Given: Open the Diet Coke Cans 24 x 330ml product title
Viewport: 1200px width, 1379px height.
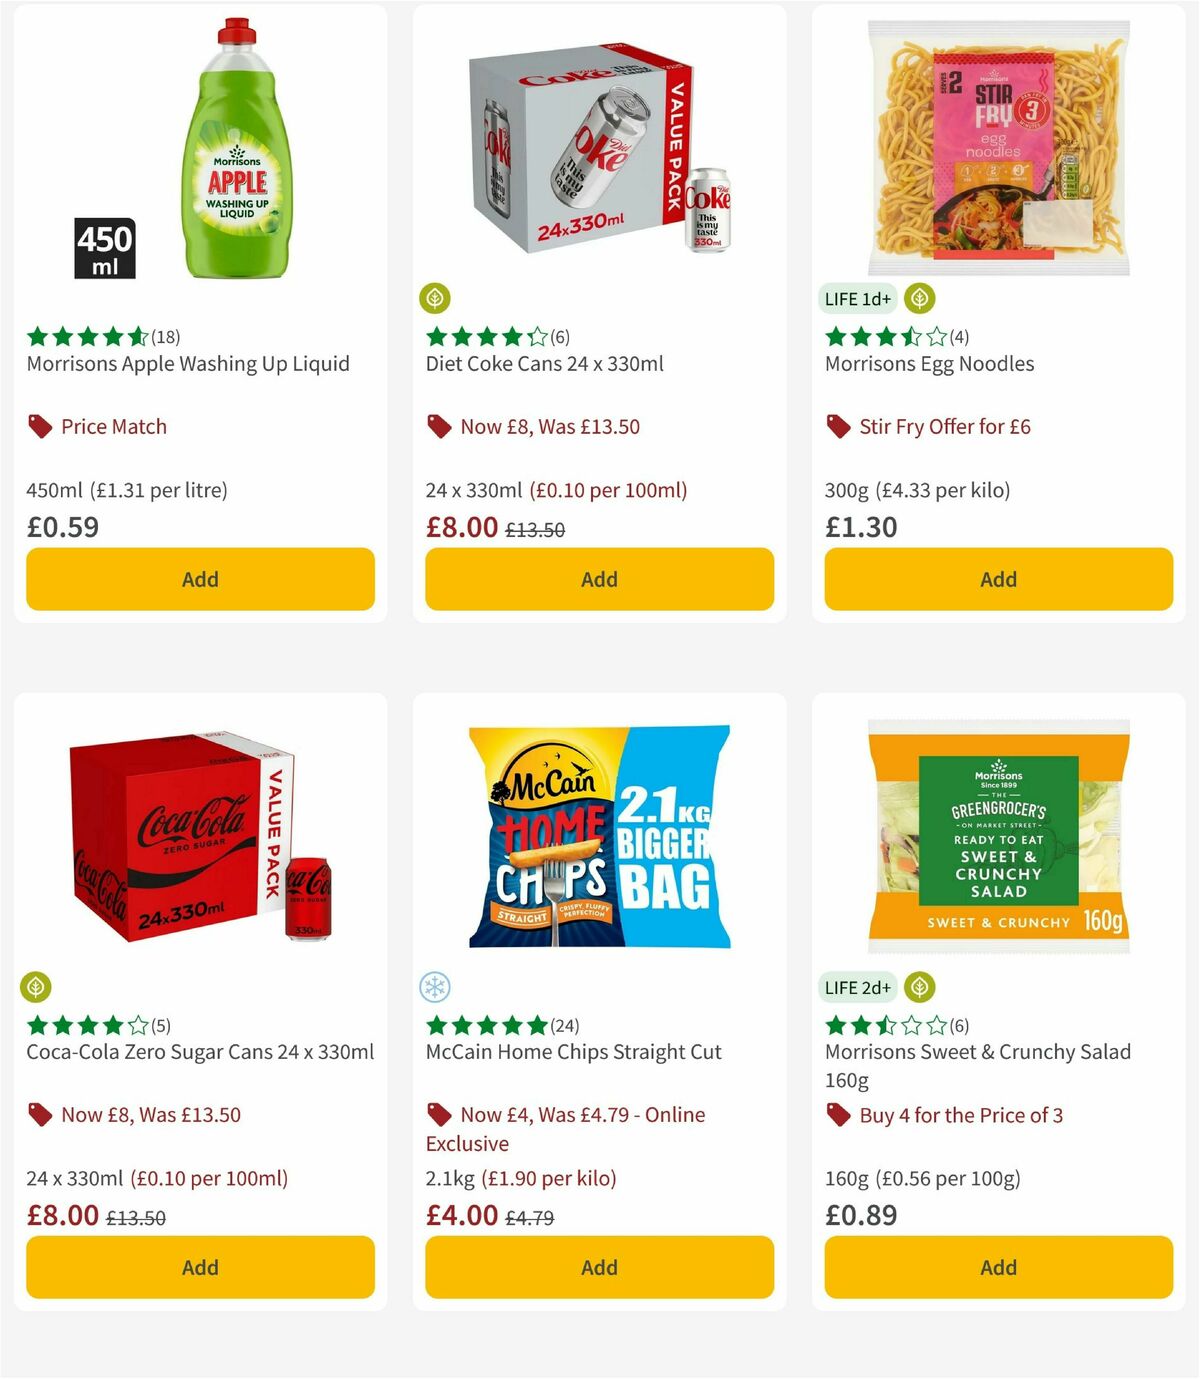Looking at the screenshot, I should pyautogui.click(x=543, y=364).
